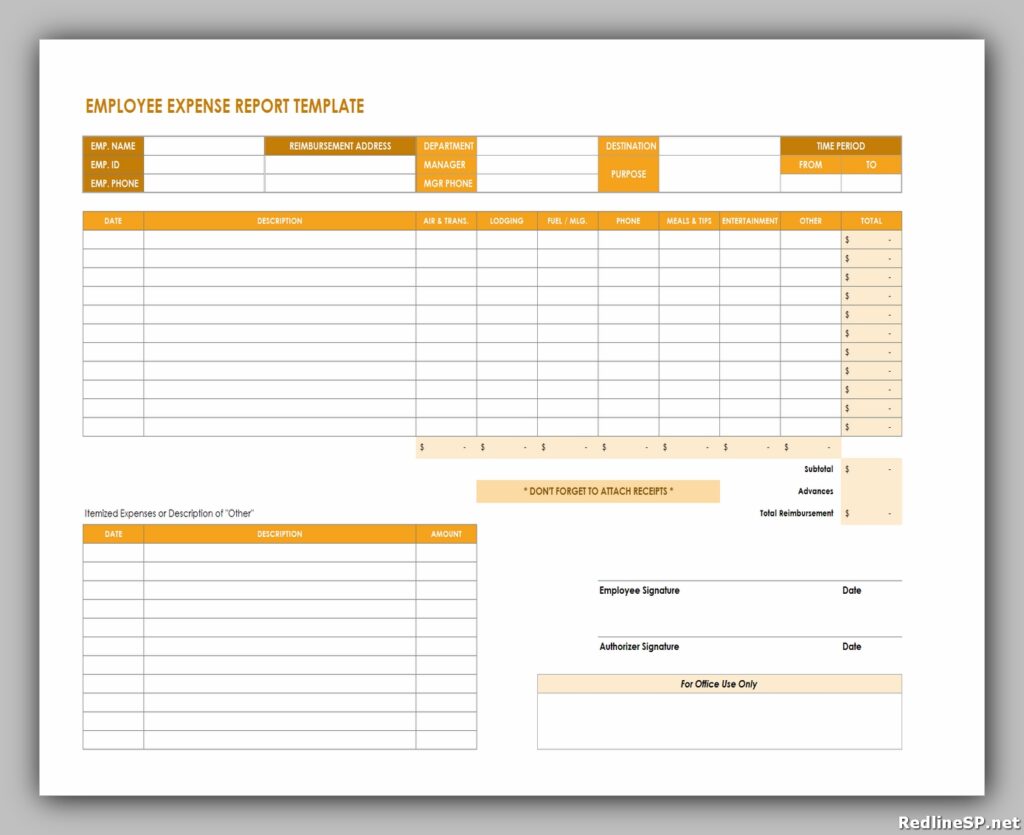Click the main table DATE header

point(113,221)
